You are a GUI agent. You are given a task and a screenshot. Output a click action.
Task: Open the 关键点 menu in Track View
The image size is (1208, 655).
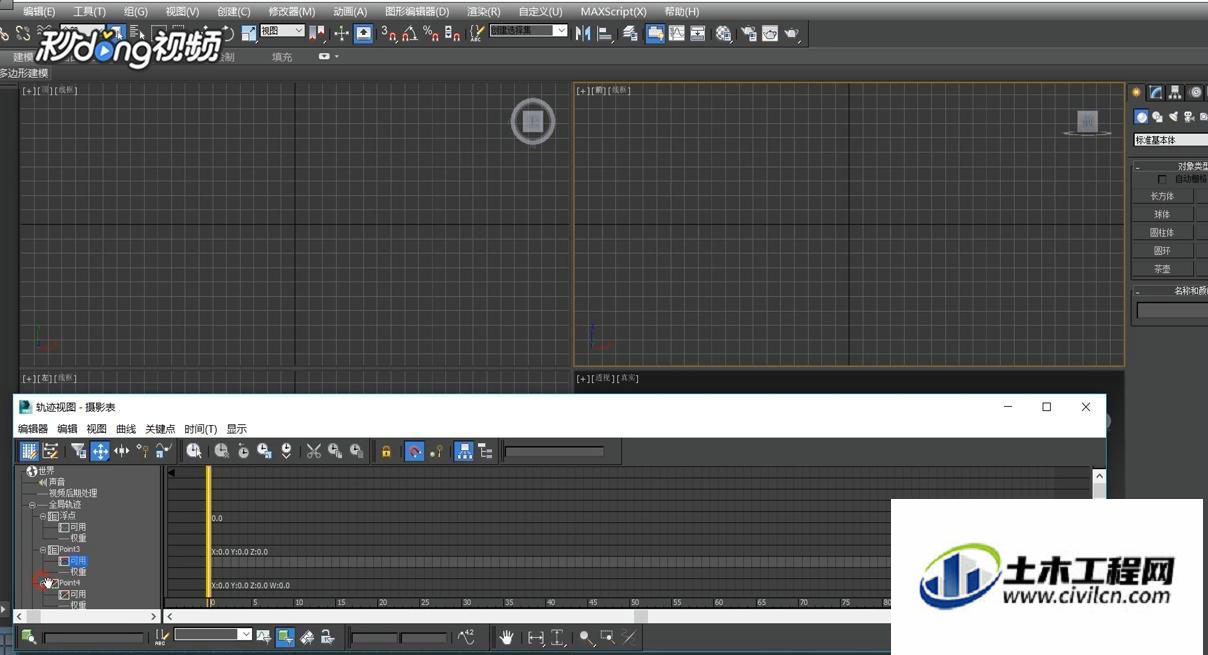pyautogui.click(x=160, y=429)
